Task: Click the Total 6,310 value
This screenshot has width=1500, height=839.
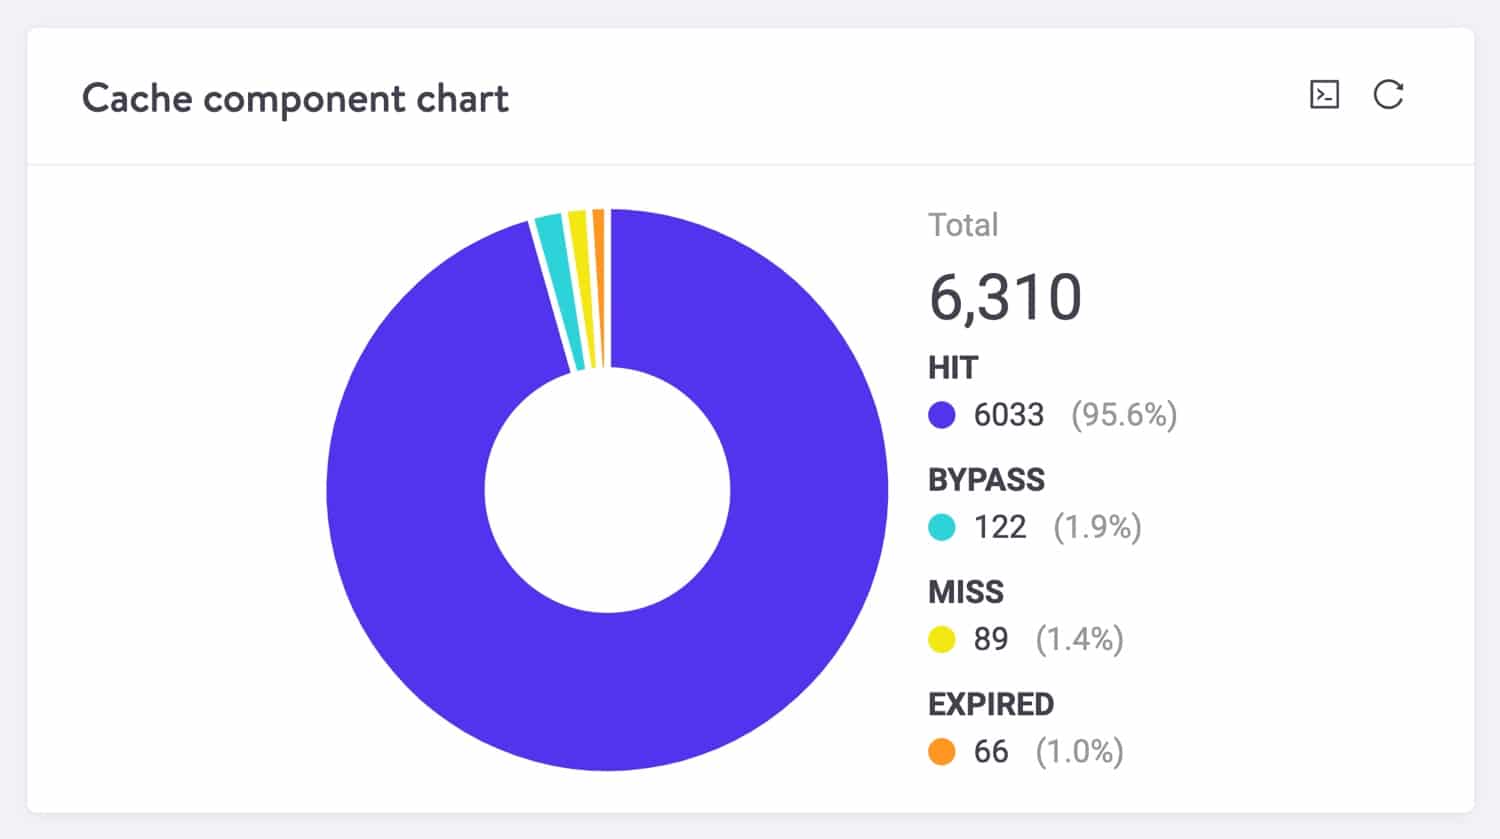Action: 1004,295
